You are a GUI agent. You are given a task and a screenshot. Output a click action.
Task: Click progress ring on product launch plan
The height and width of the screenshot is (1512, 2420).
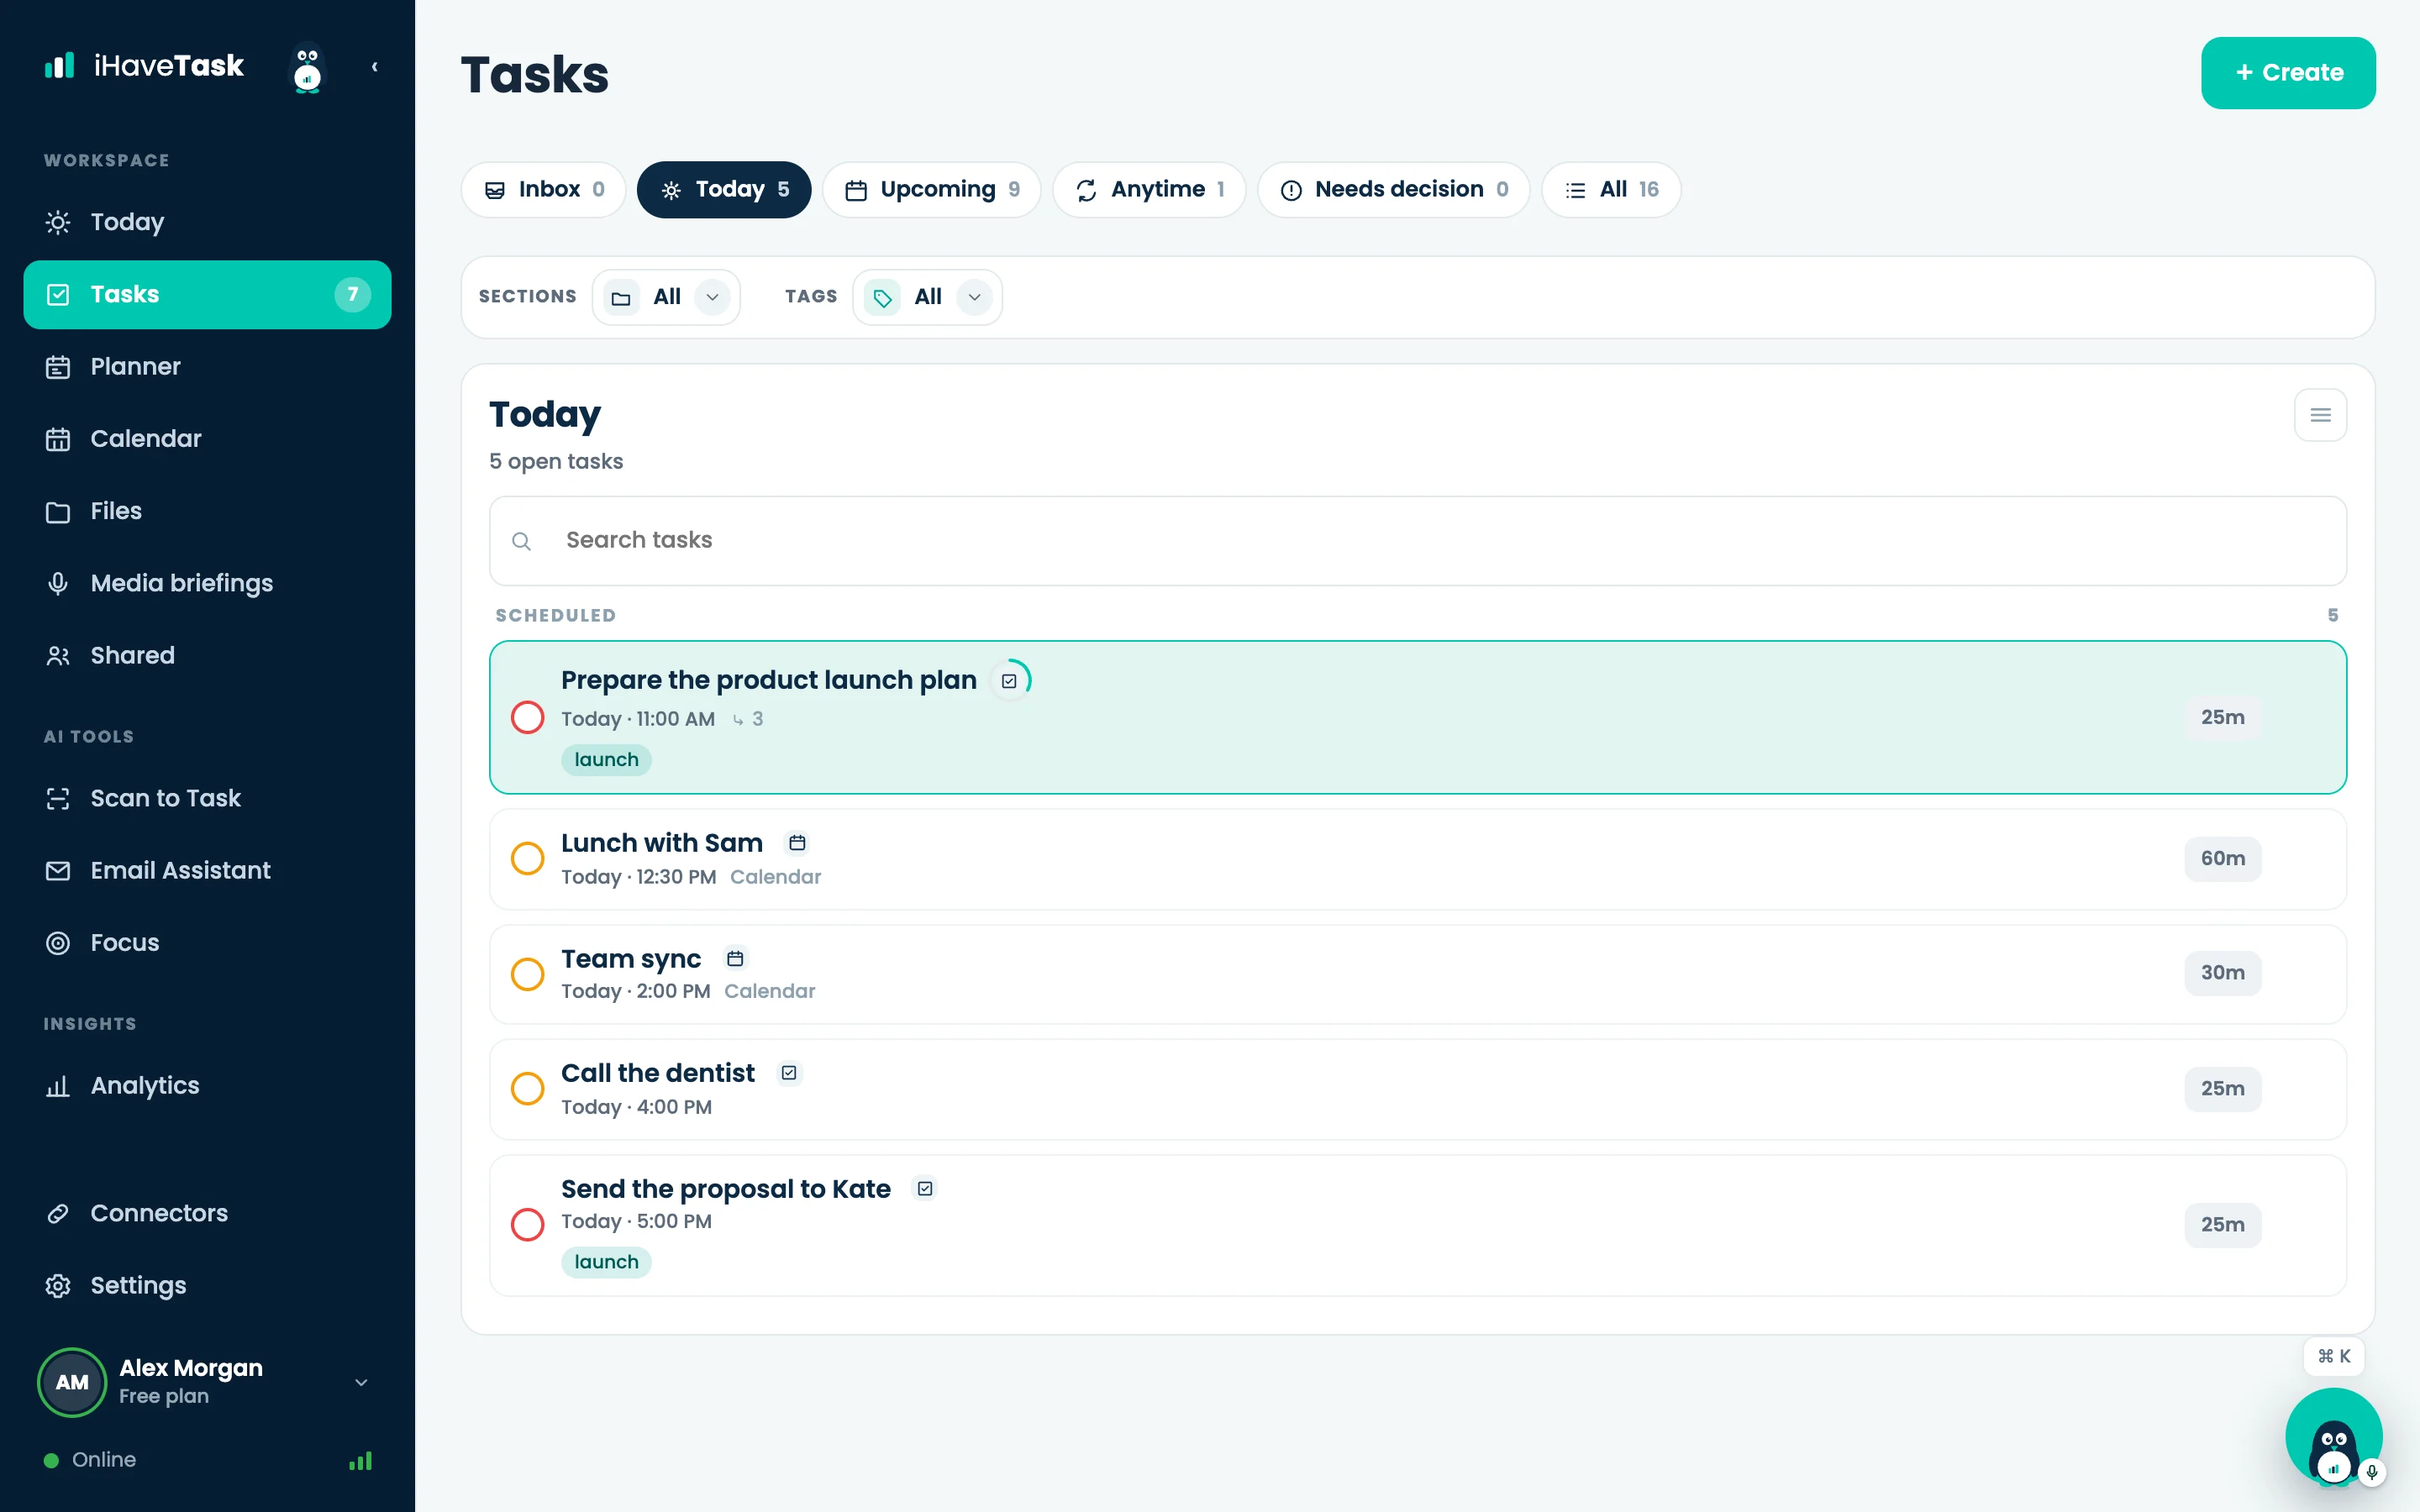coord(1010,681)
